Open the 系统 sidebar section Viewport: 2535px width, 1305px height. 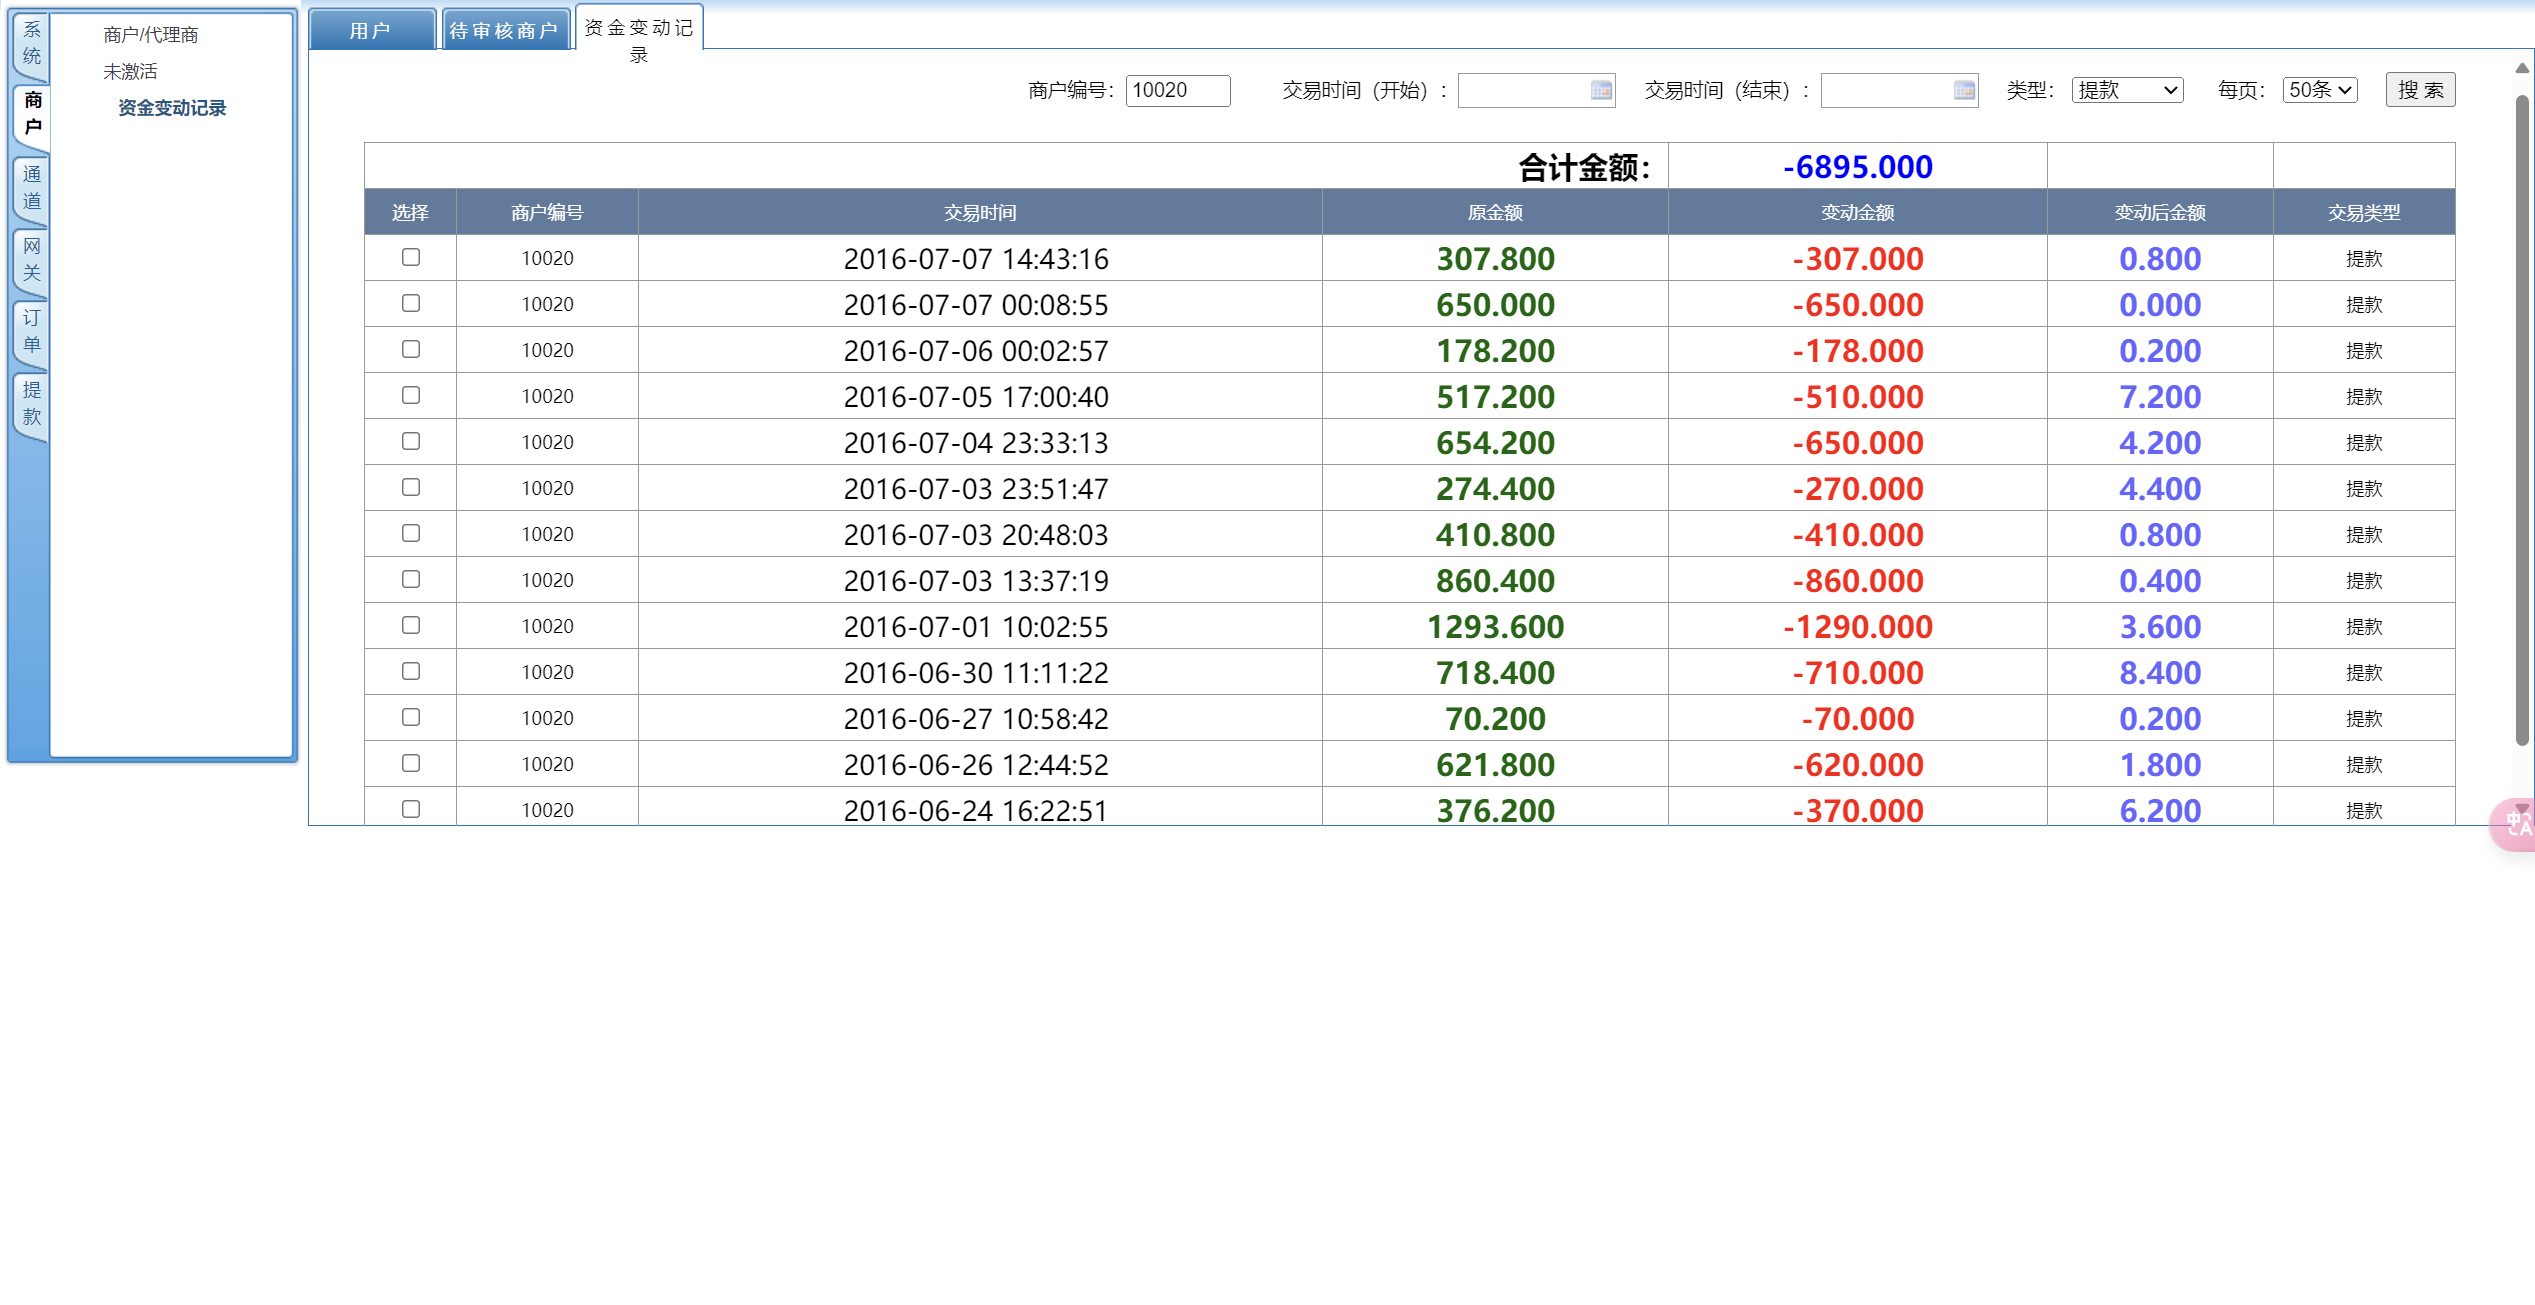(x=32, y=43)
